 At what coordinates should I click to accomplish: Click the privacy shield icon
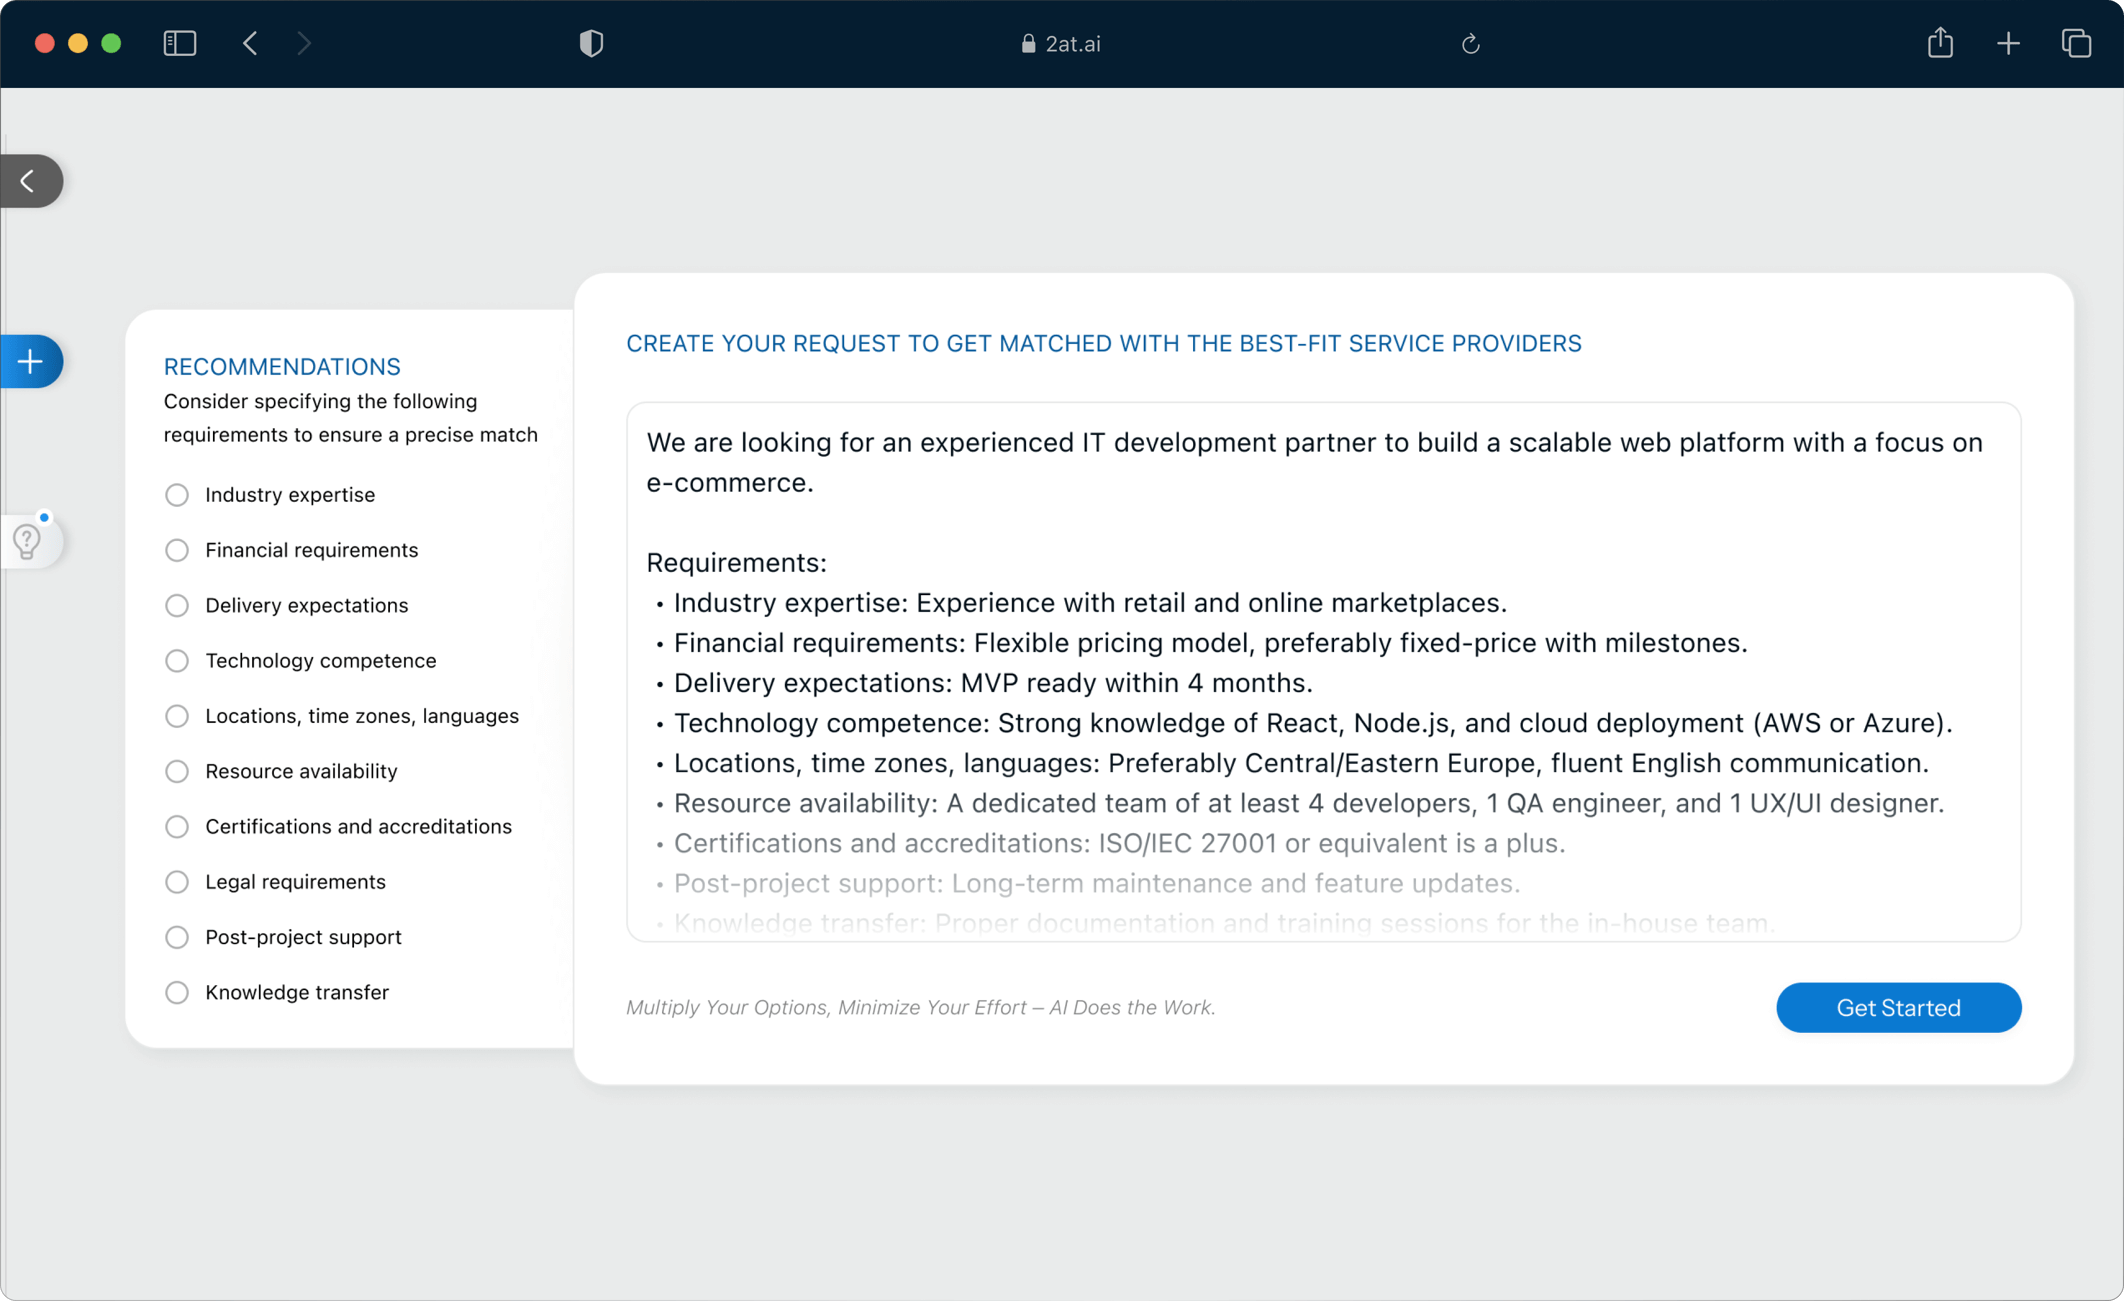pos(591,43)
